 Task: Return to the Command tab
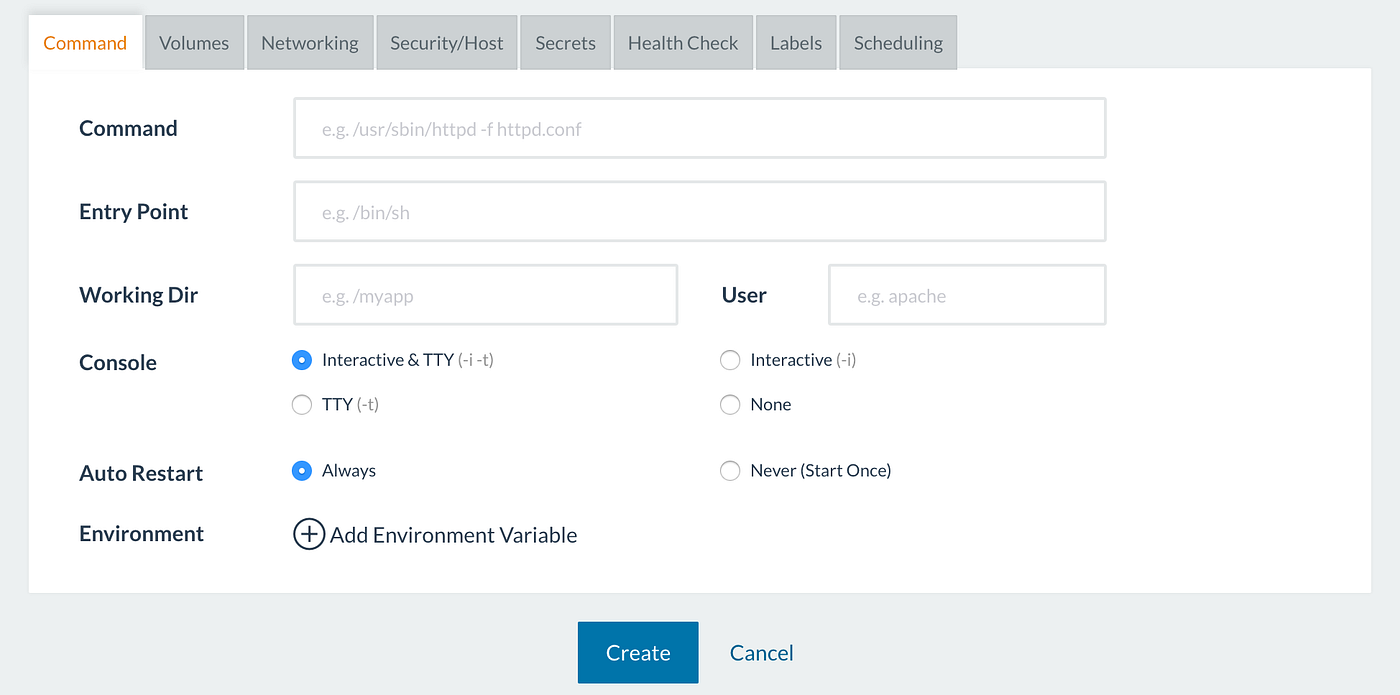point(85,42)
